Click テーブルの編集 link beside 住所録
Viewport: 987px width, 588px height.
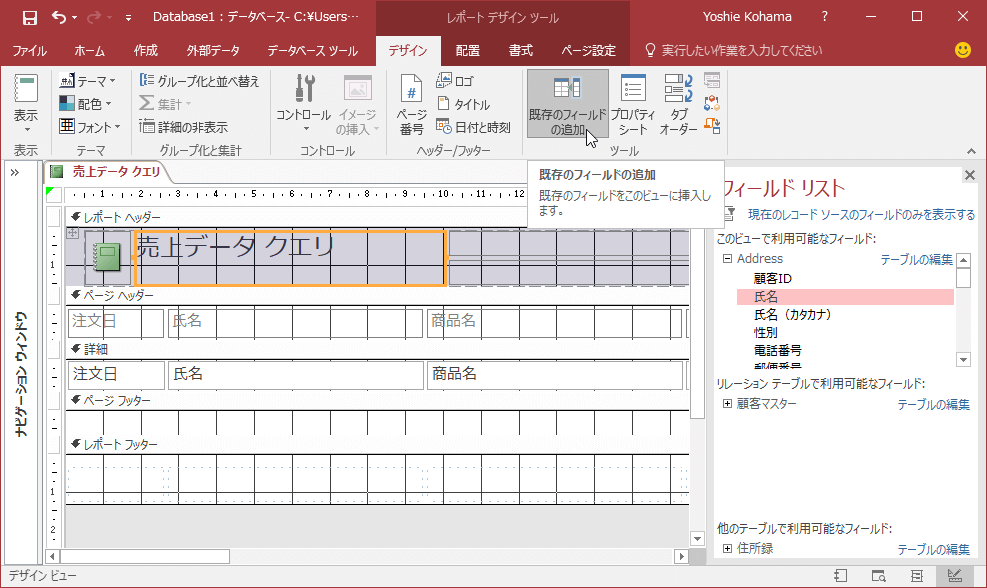(x=933, y=549)
